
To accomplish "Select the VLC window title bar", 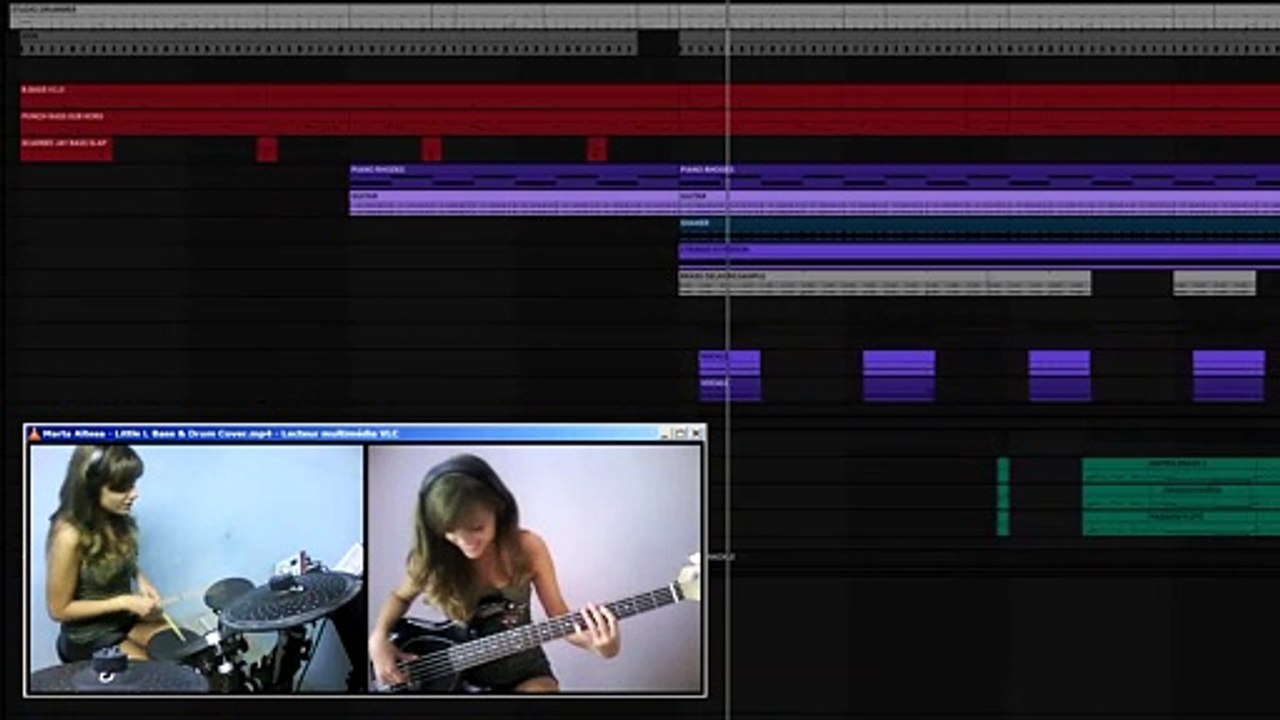I will (365, 434).
